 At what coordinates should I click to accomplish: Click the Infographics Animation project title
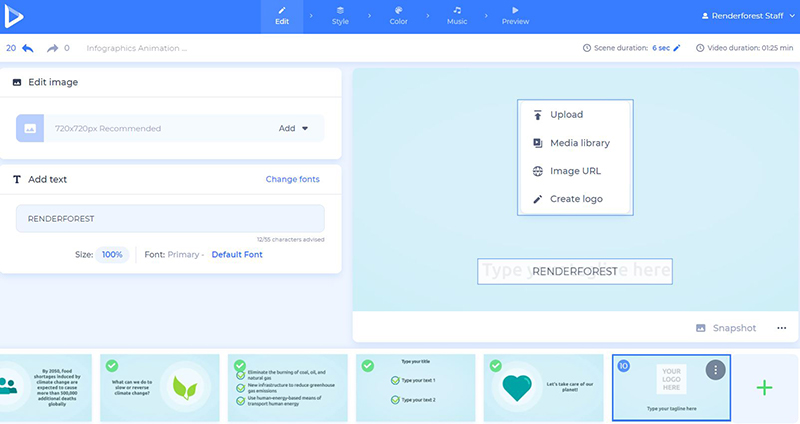tap(137, 48)
